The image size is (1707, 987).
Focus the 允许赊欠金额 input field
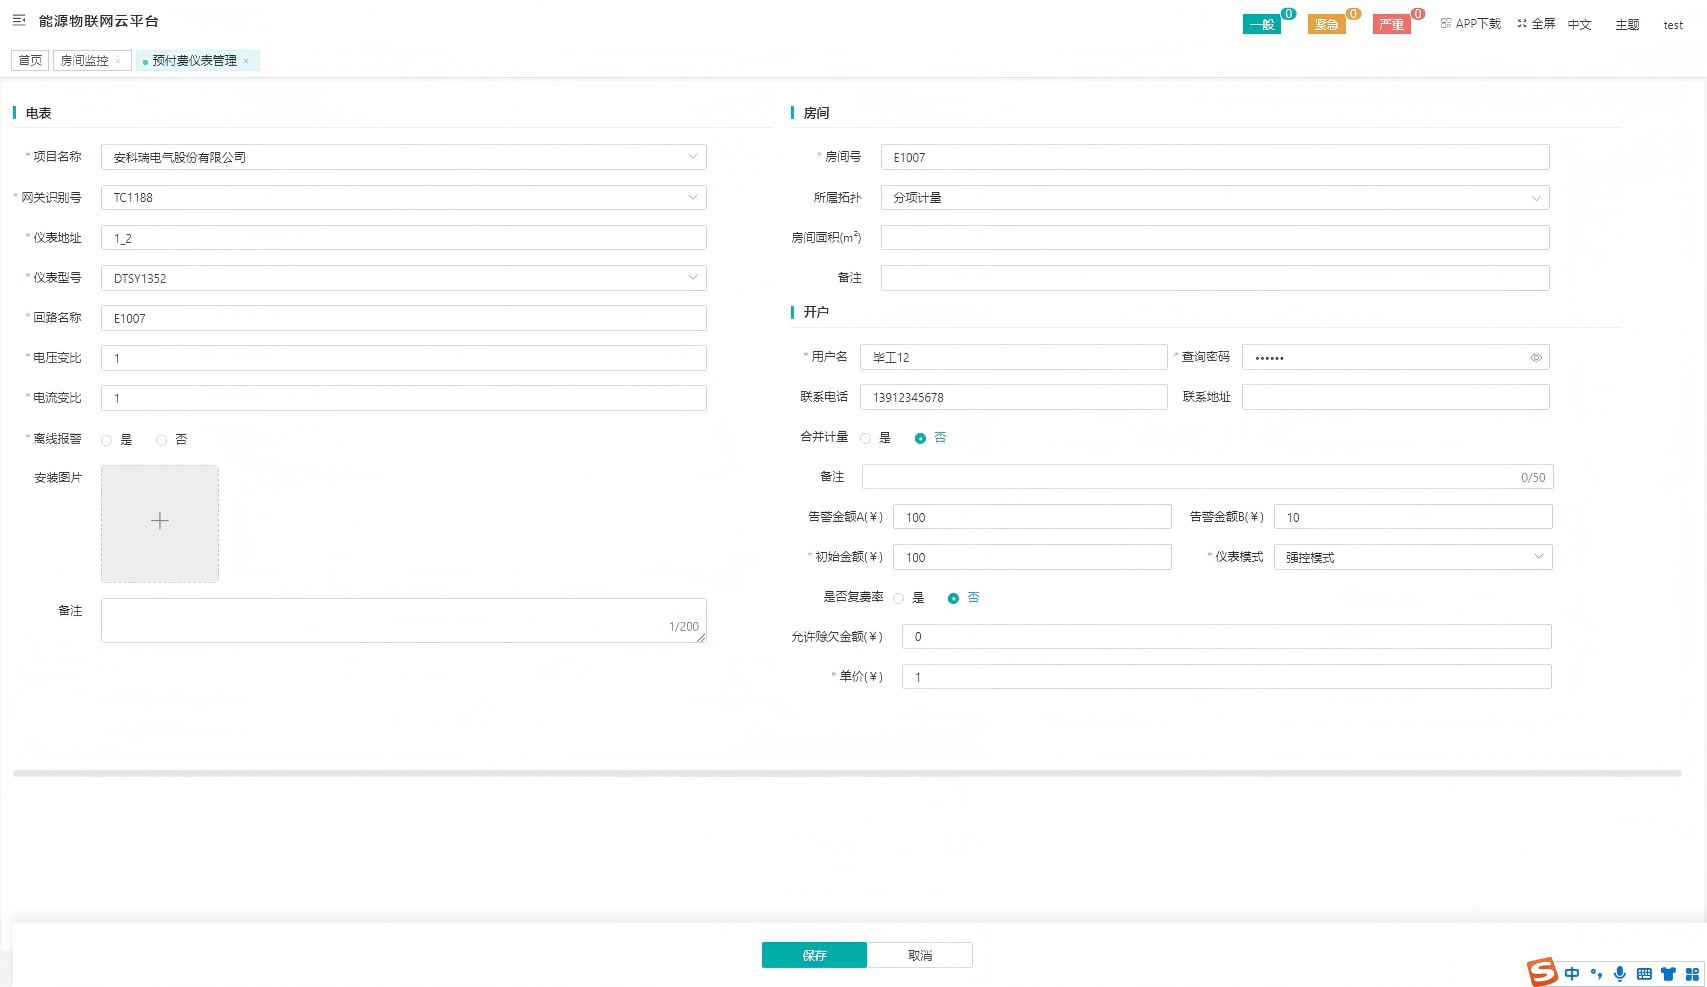pyautogui.click(x=1227, y=637)
